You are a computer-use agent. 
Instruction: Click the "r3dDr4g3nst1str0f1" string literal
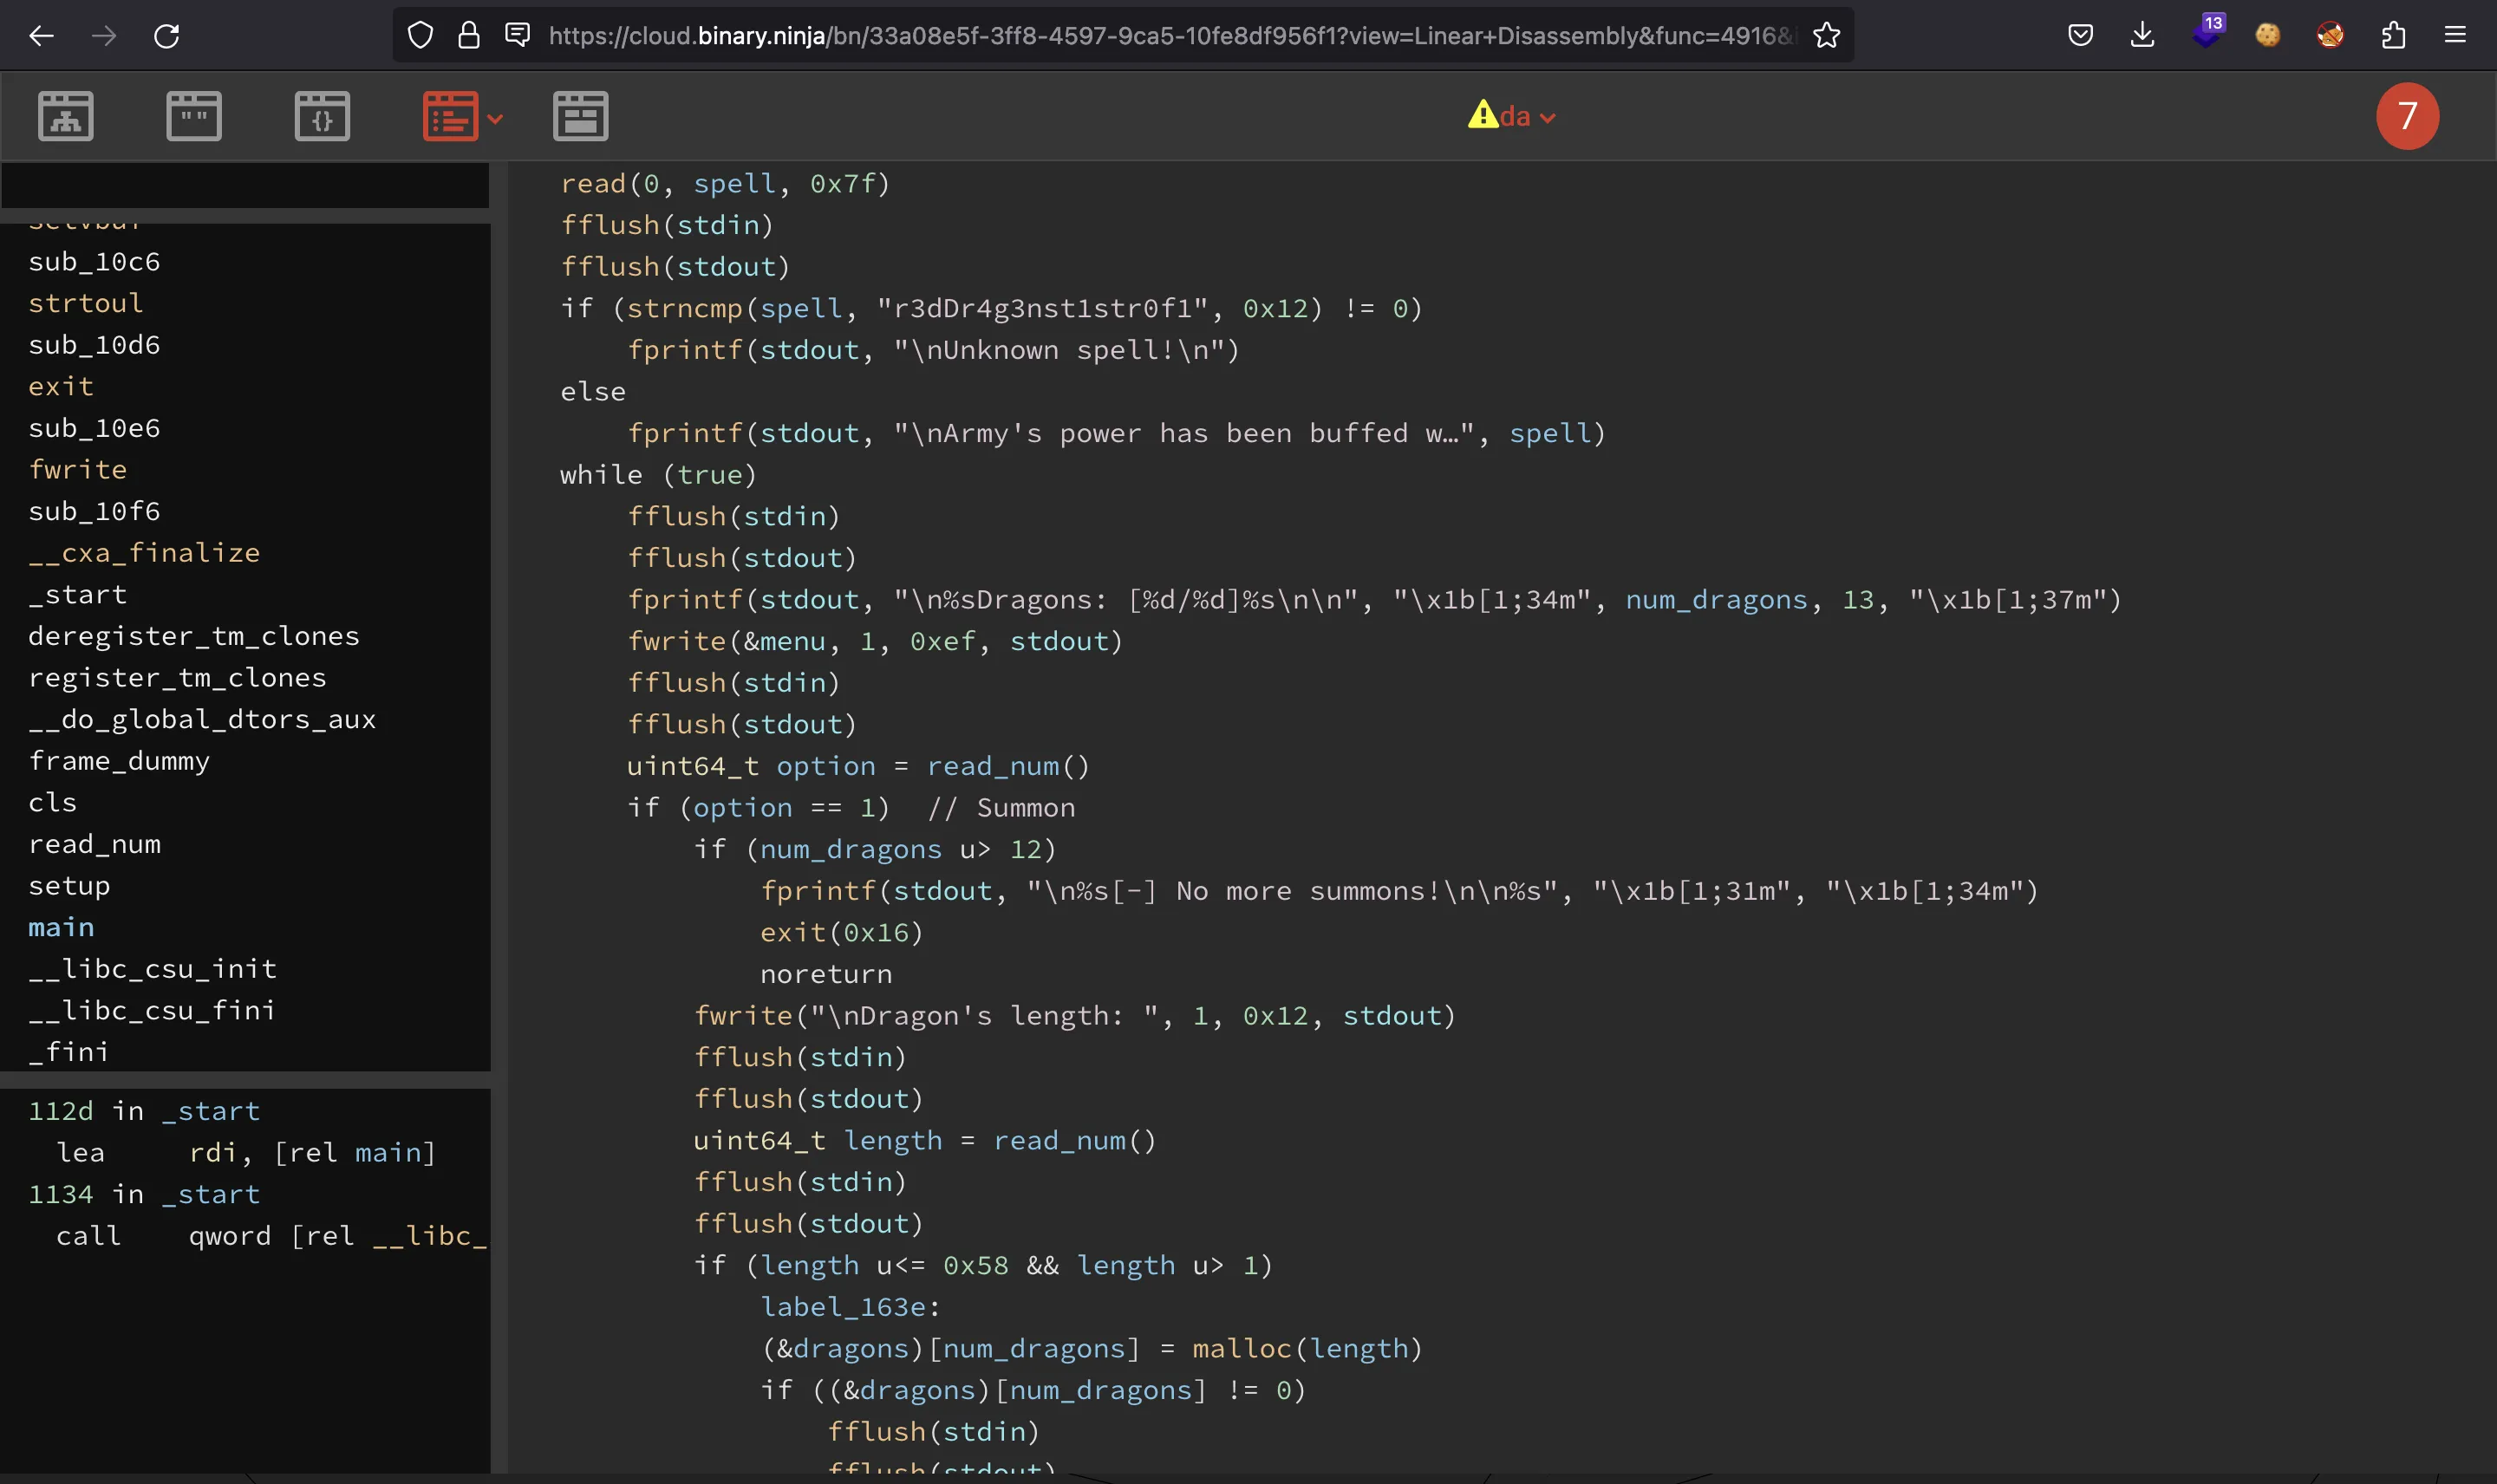point(1044,308)
